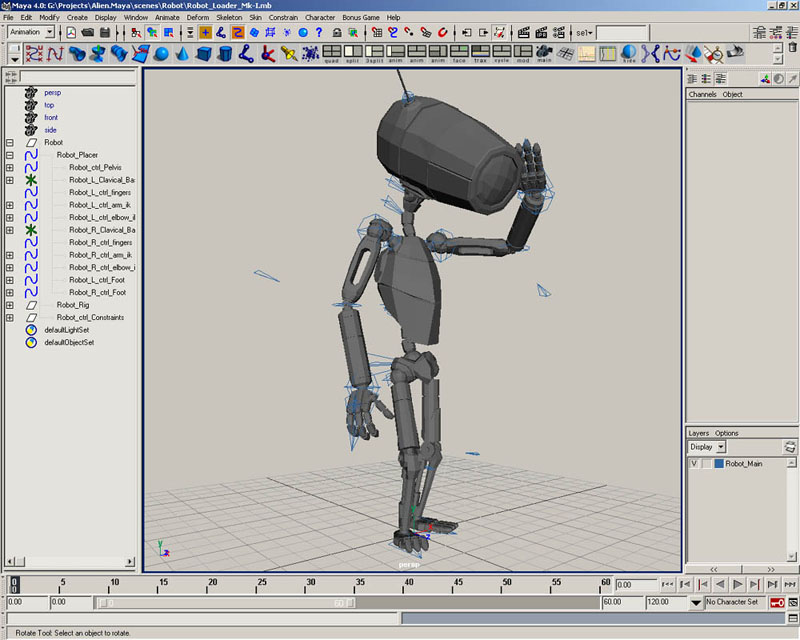Click the Channels menu in Channel Box

pyautogui.click(x=702, y=95)
